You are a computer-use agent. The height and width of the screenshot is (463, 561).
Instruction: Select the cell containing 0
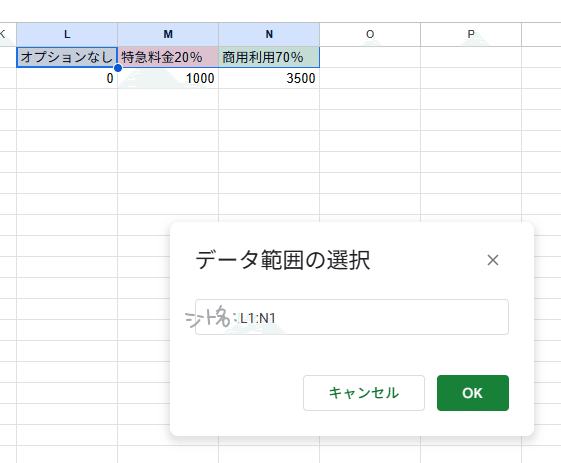(67, 78)
